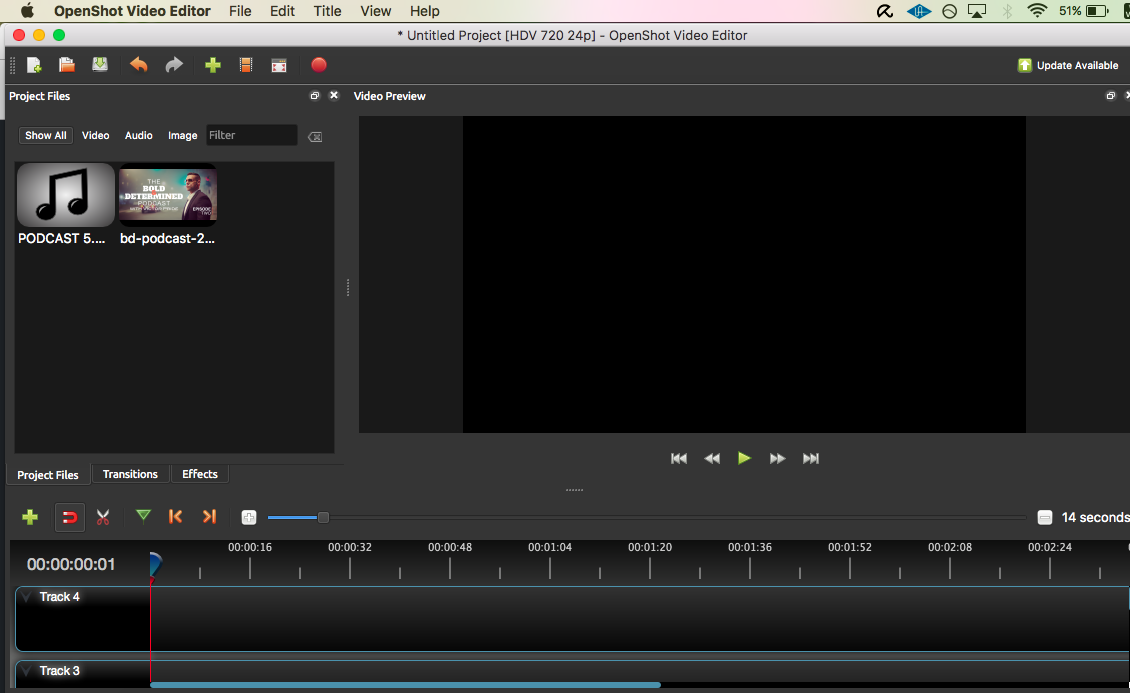Switch to the Transitions tab
The height and width of the screenshot is (693, 1130).
130,474
